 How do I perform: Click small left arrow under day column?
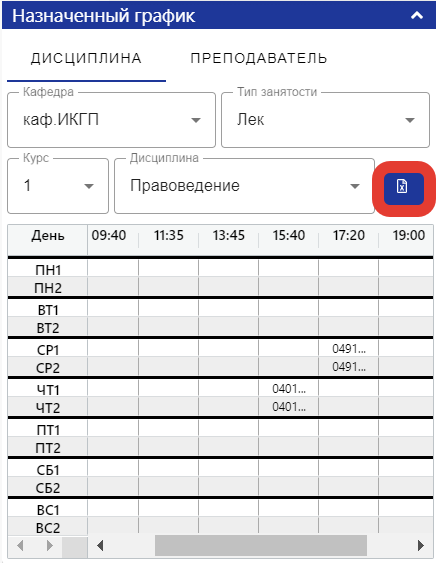[x=20, y=546]
